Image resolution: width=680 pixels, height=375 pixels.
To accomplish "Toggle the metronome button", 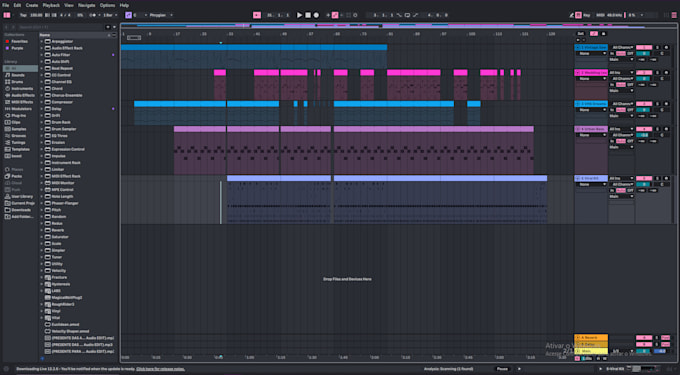I will point(93,15).
